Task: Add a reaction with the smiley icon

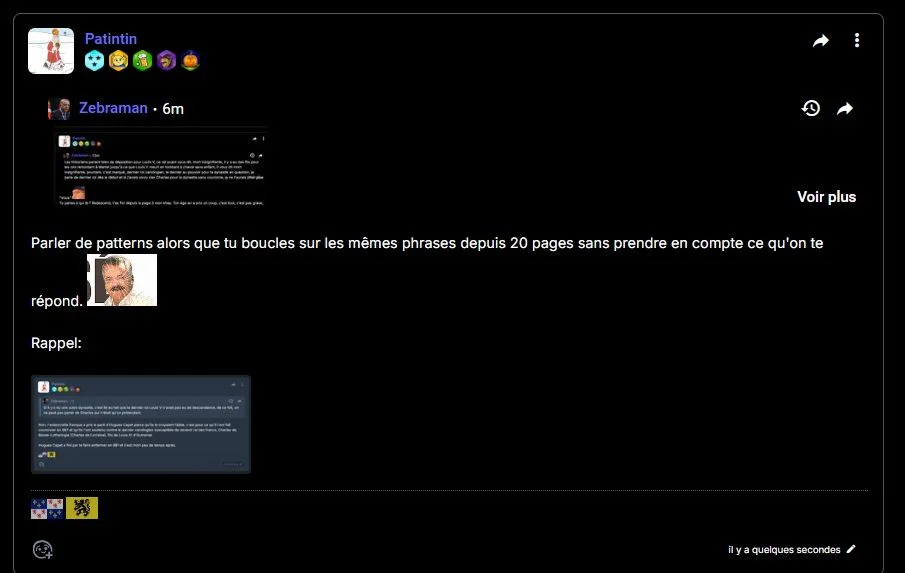Action: [43, 549]
